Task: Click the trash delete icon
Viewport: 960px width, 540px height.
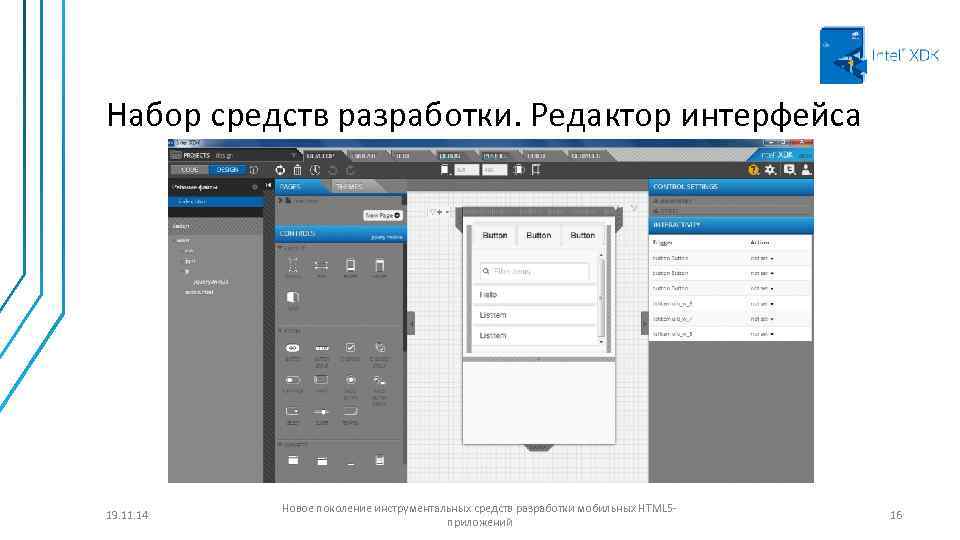Action: pyautogui.click(x=298, y=170)
